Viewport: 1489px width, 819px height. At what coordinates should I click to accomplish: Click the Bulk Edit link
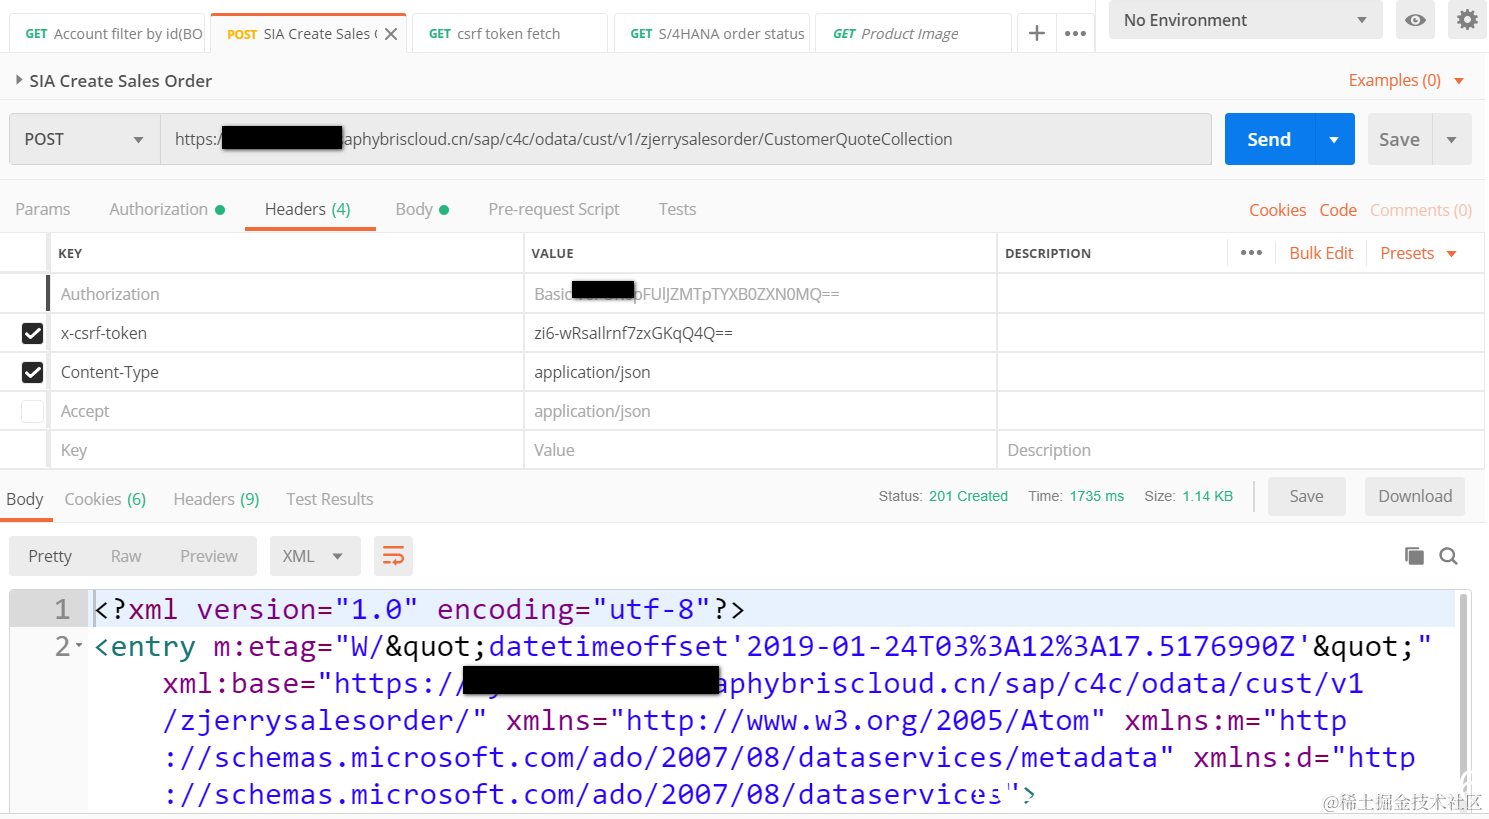point(1321,253)
